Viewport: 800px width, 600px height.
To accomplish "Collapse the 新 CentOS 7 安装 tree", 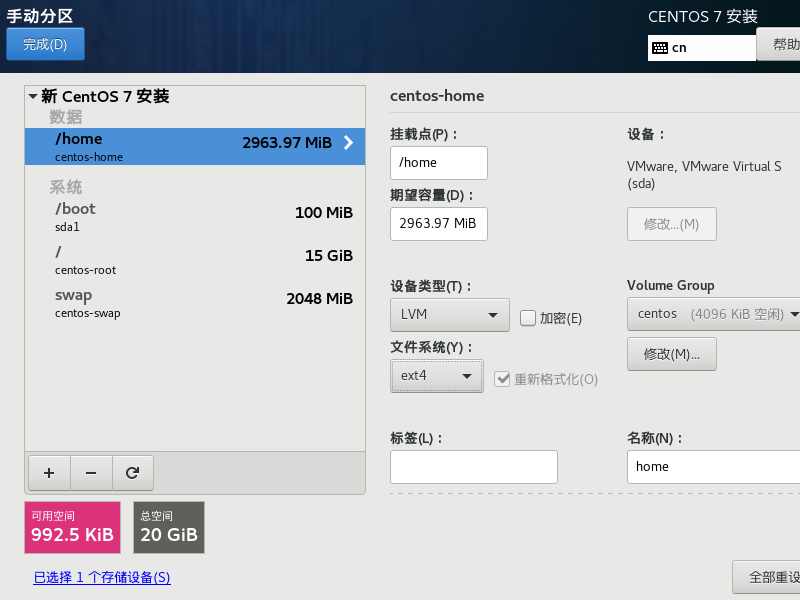I will [33, 96].
